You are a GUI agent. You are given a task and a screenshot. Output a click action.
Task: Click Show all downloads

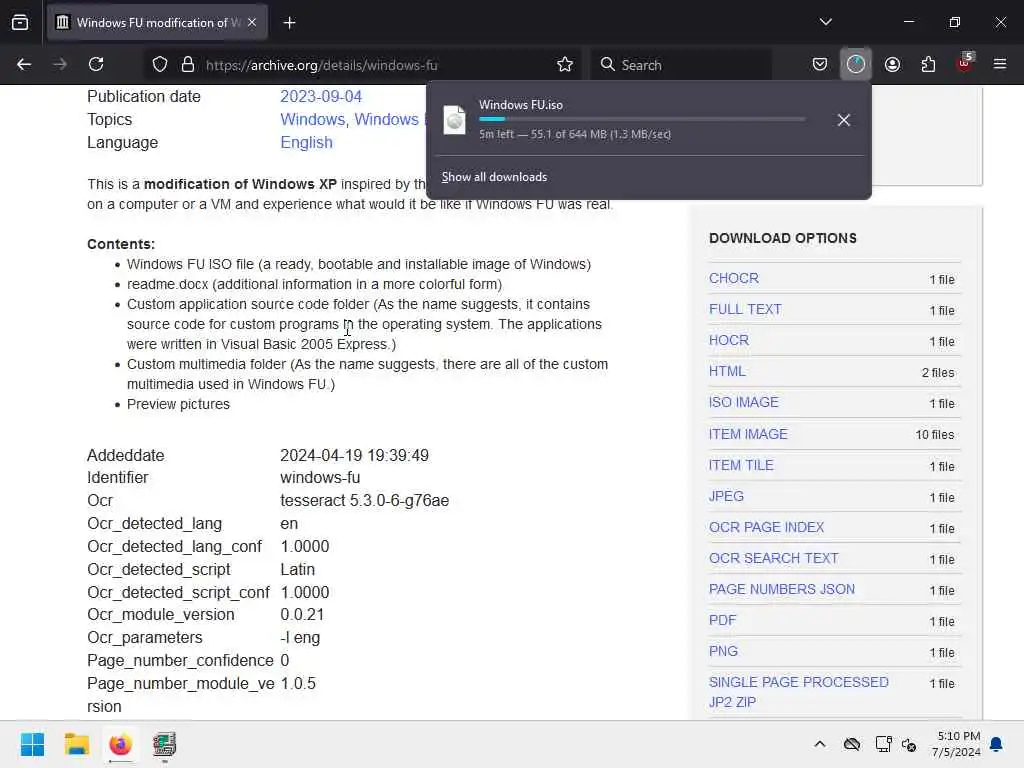(494, 177)
